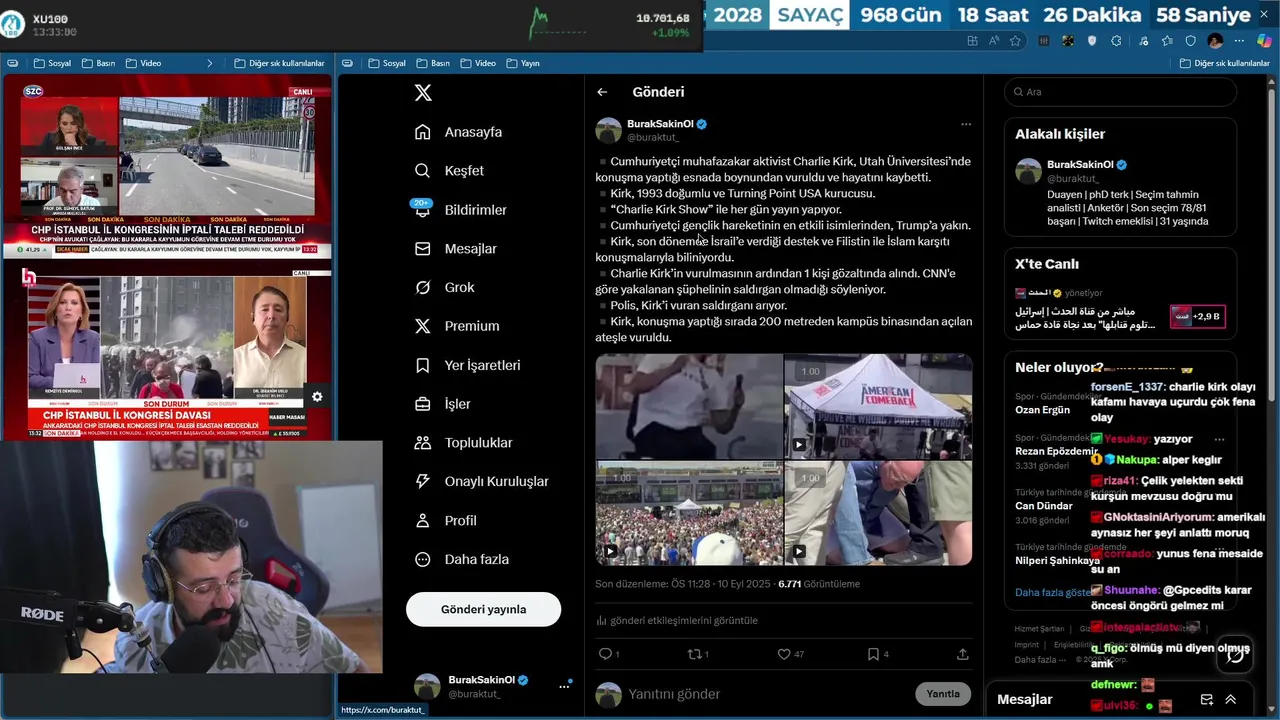Viewport: 1280px width, 720px height.
Task: Click the favorites star in address bar
Action: tap(1015, 41)
